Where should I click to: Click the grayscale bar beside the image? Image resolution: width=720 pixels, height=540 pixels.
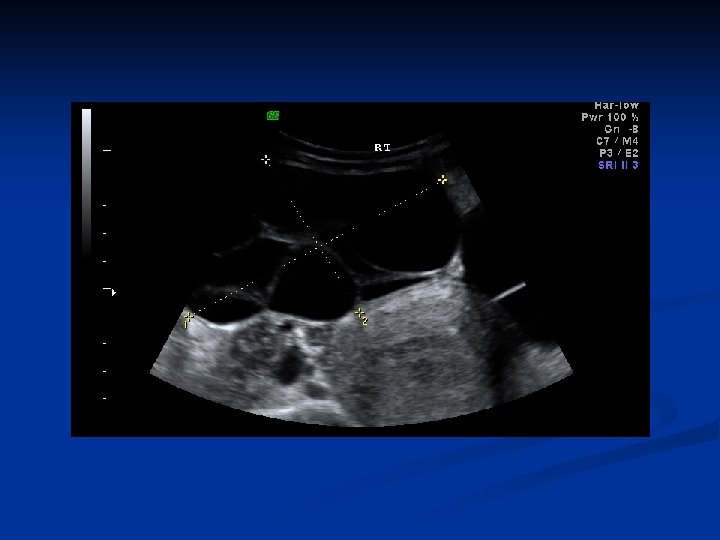point(86,182)
